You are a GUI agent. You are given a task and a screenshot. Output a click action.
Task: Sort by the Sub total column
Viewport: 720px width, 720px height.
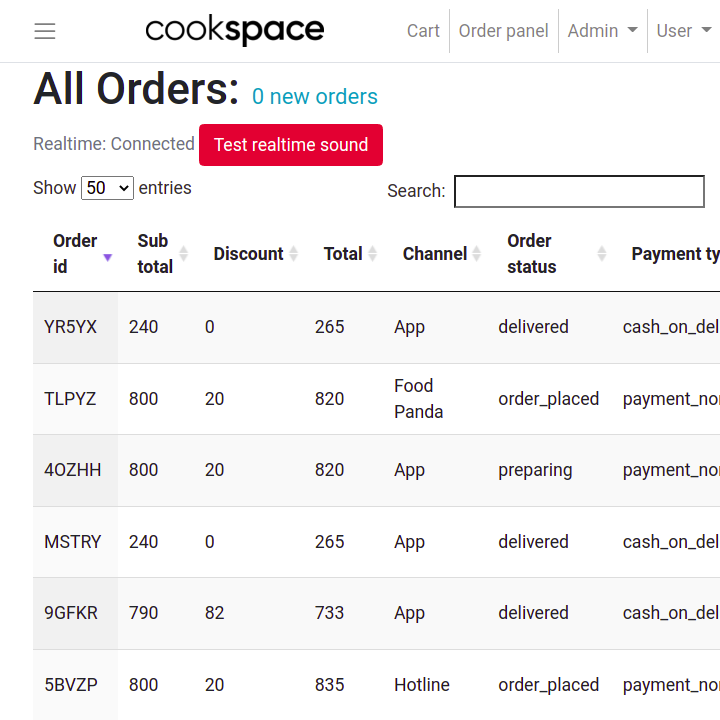(156, 253)
